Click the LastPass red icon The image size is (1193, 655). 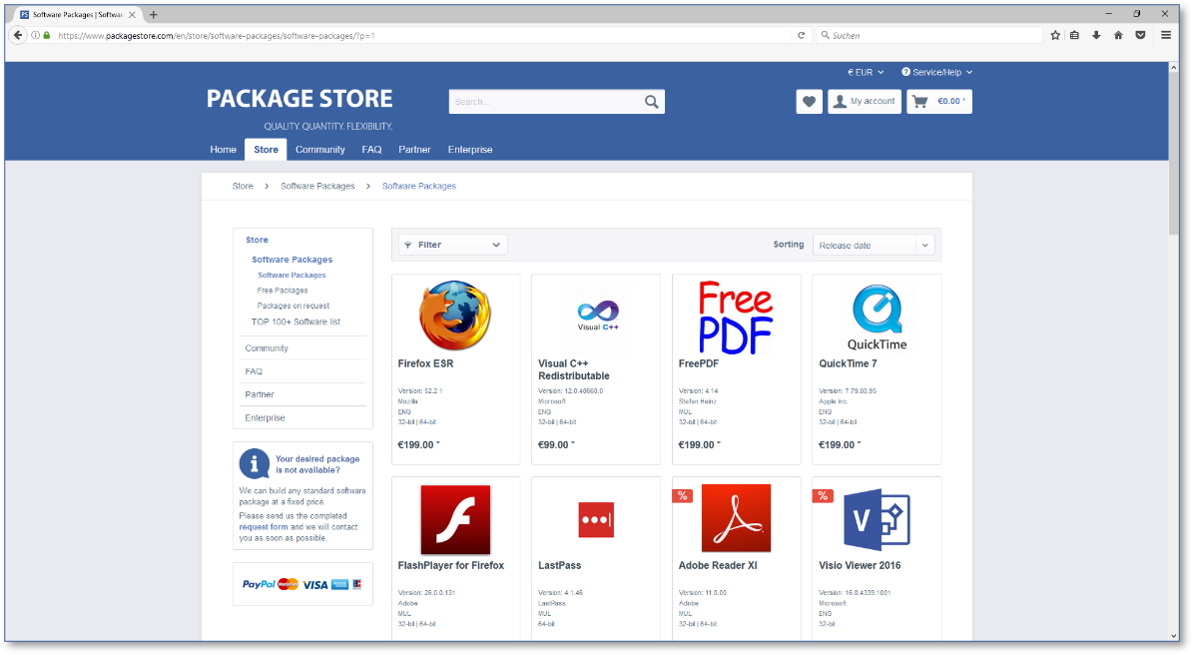(x=596, y=520)
